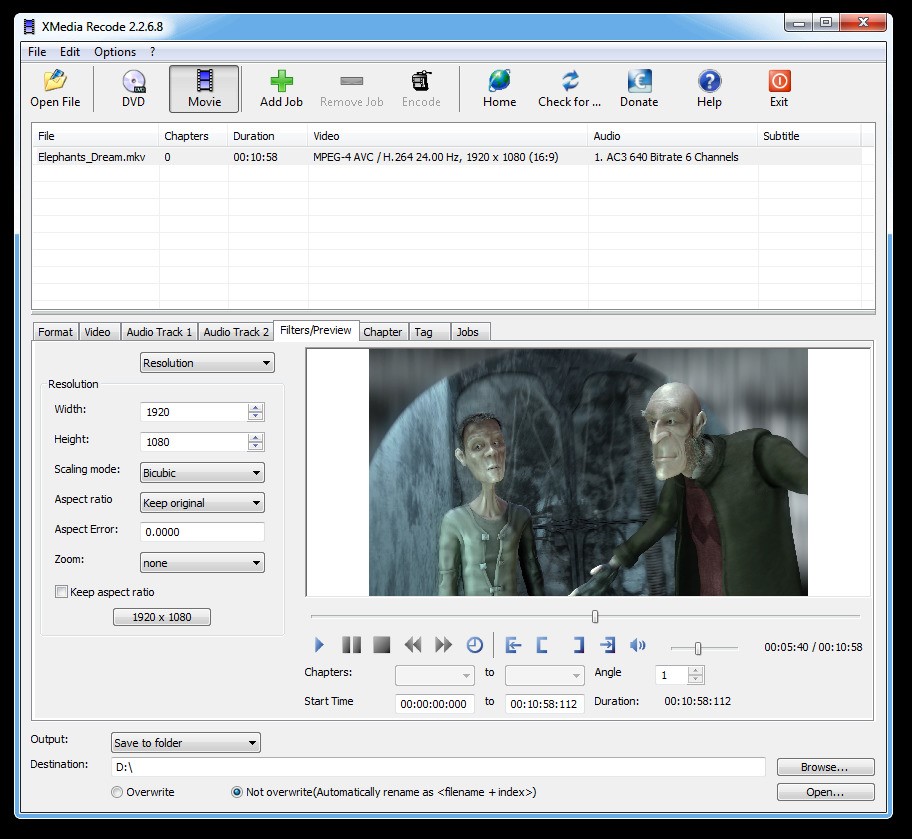Pause the preview playback
This screenshot has width=912, height=839.
pyautogui.click(x=350, y=645)
